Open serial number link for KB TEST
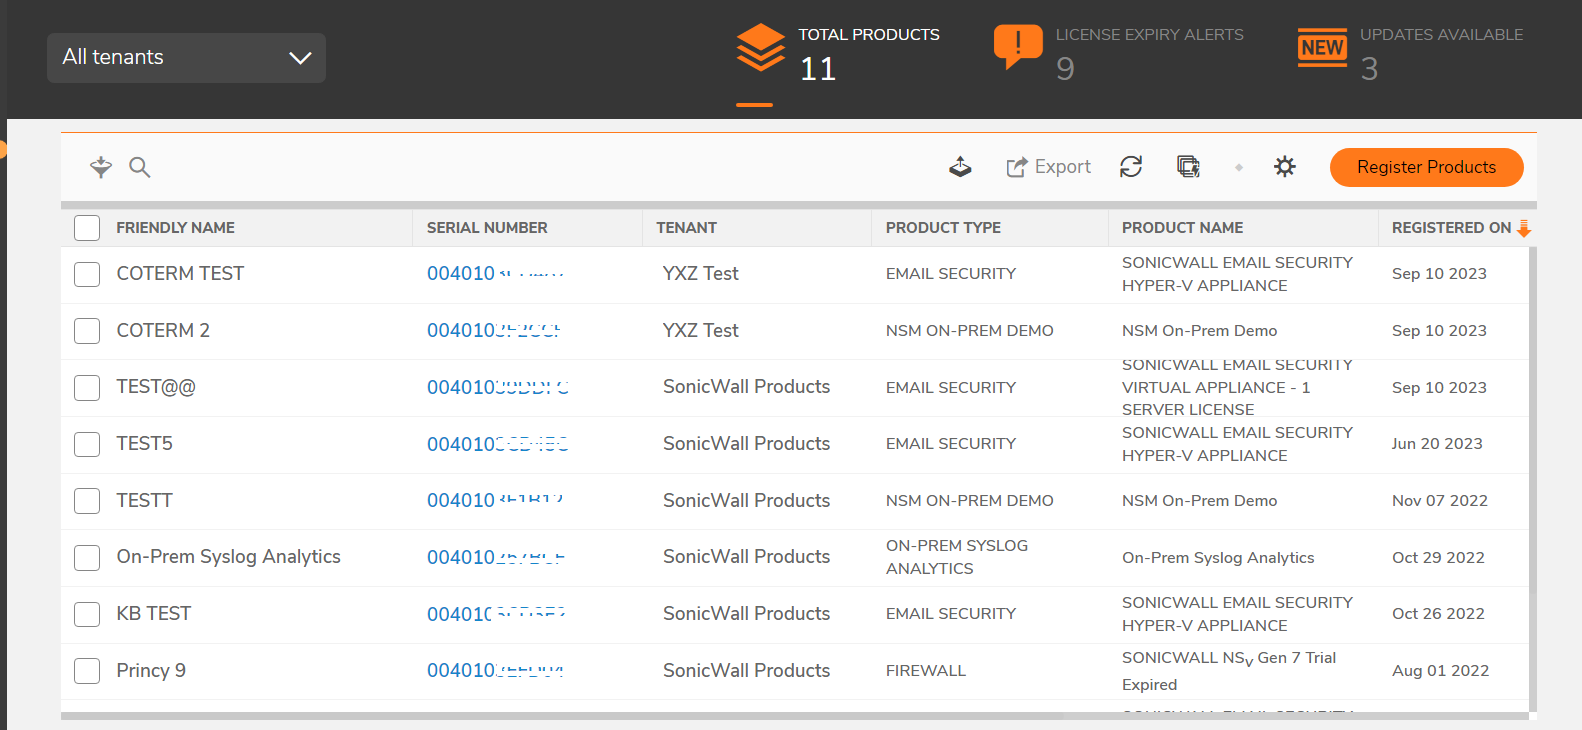The image size is (1582, 730). 497,614
